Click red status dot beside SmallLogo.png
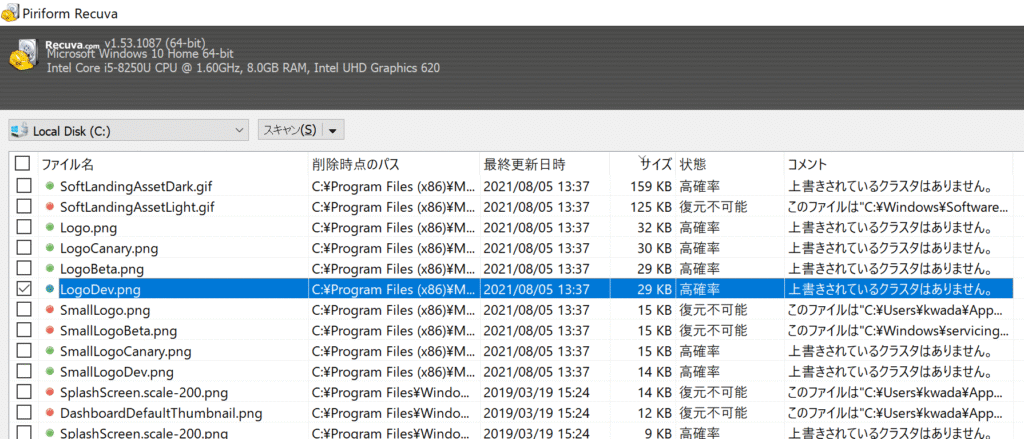1024x439 pixels. (50, 311)
